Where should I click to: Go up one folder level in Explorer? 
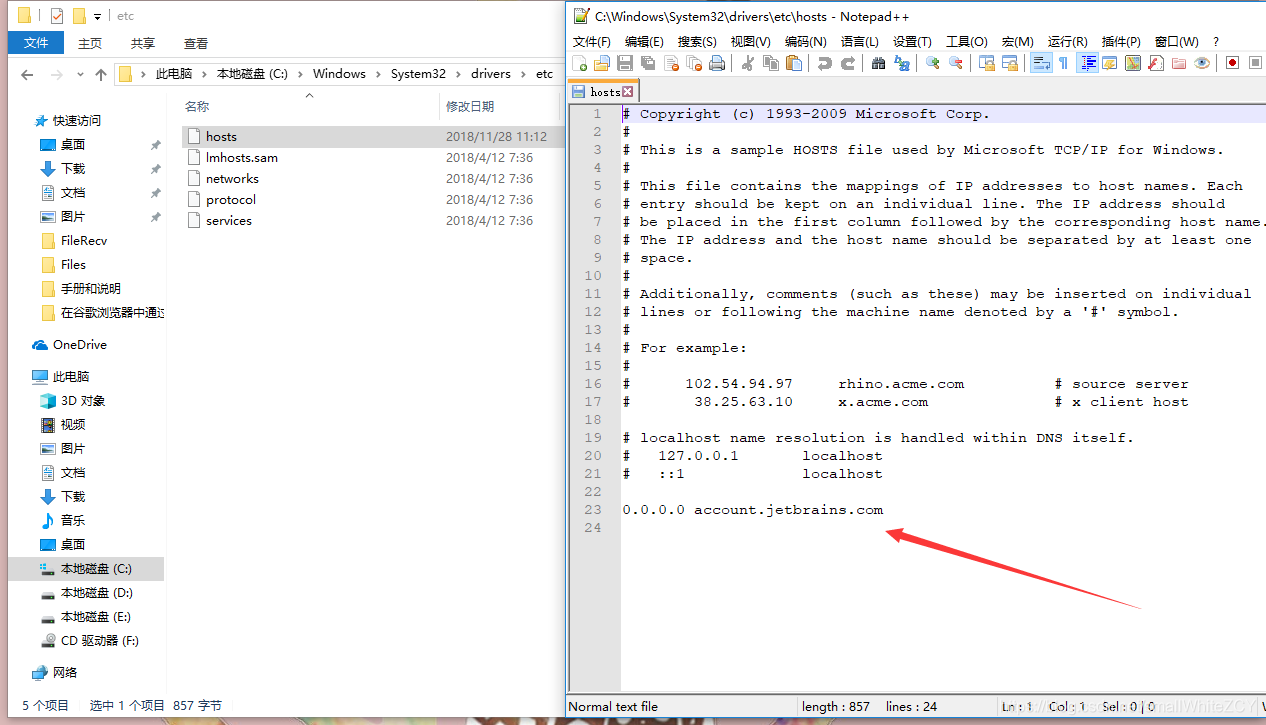click(101, 75)
